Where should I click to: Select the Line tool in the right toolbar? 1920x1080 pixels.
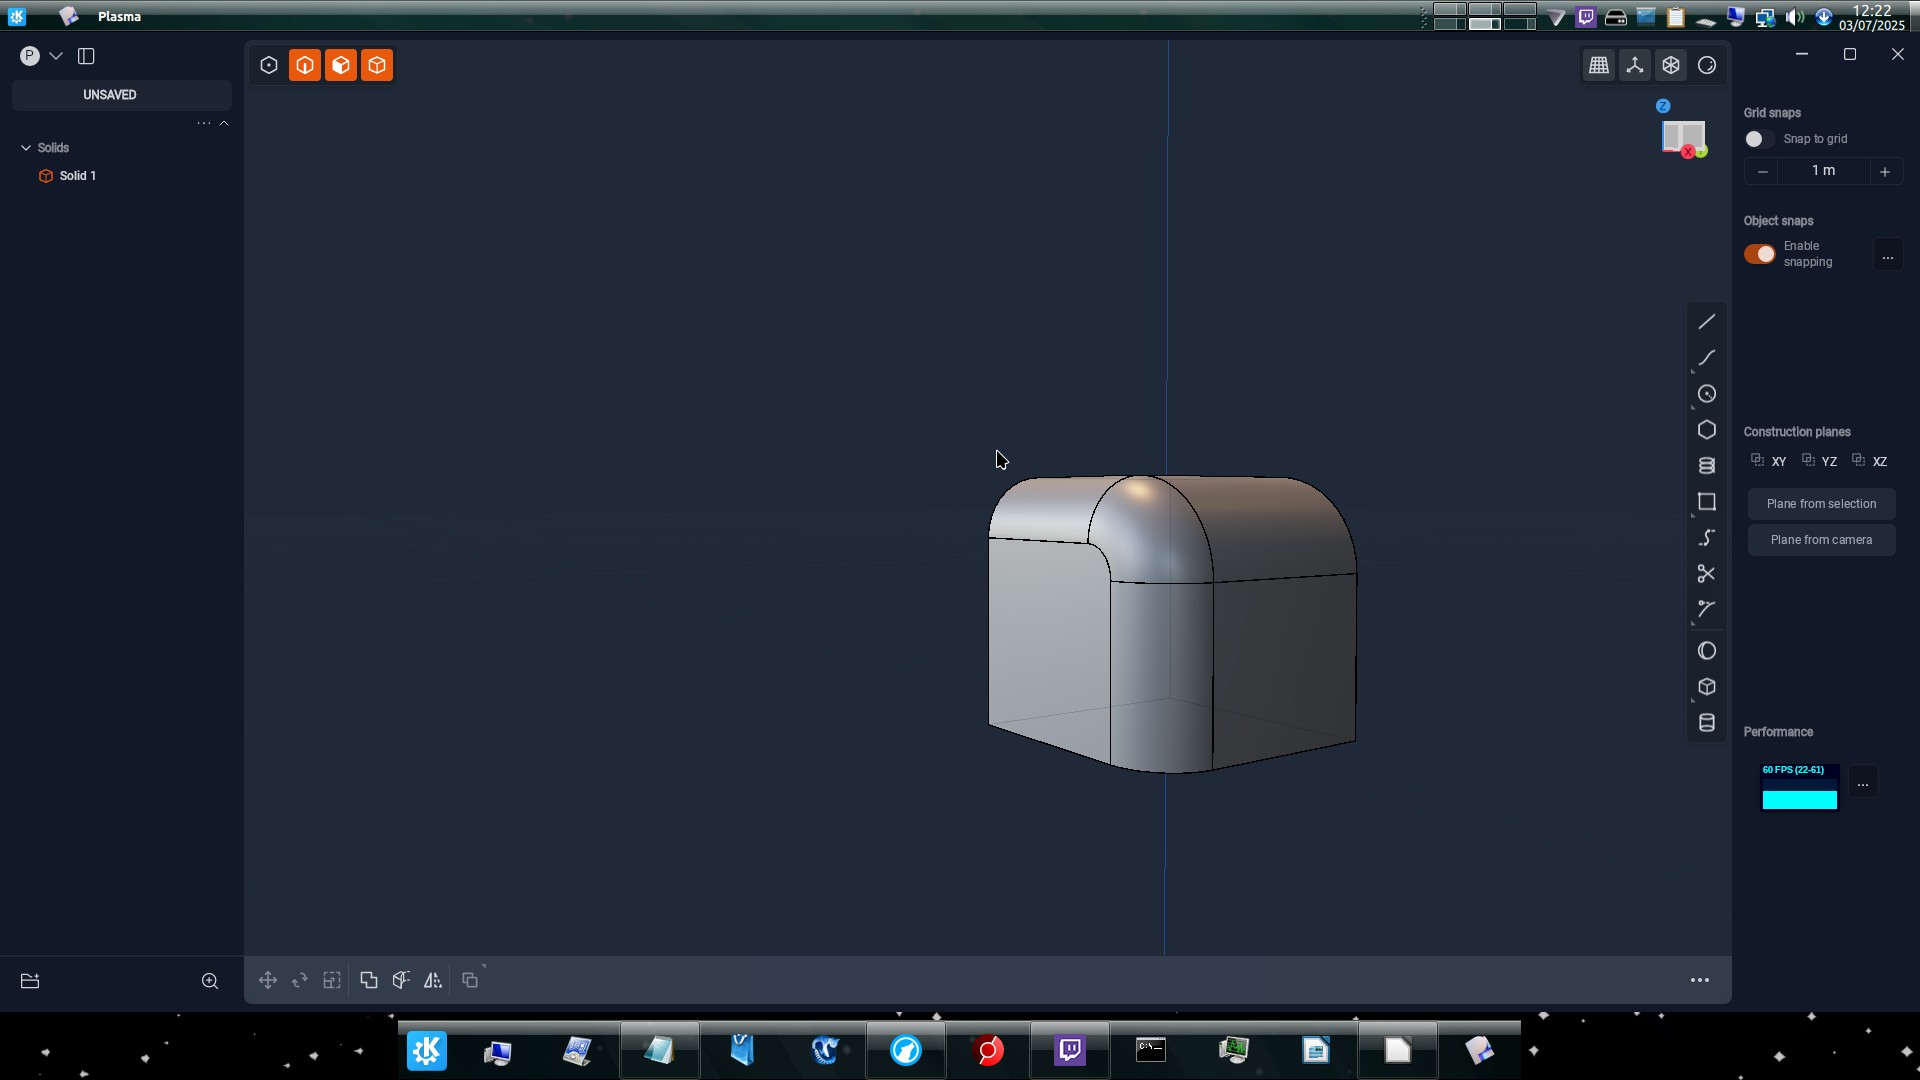pos(1707,322)
